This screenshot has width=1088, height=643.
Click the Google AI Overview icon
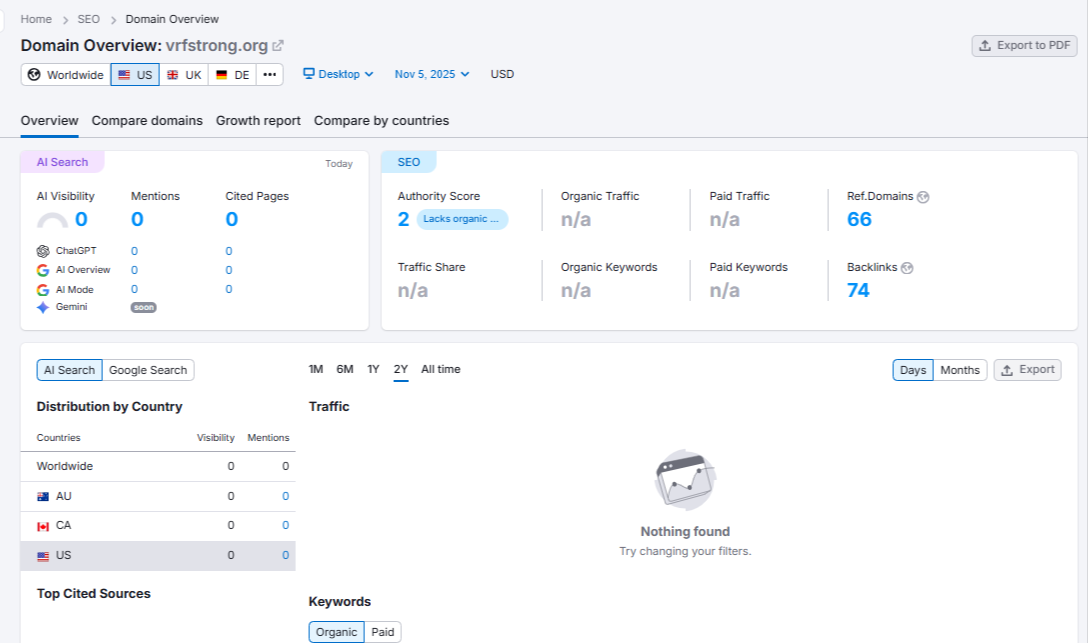[x=43, y=270]
